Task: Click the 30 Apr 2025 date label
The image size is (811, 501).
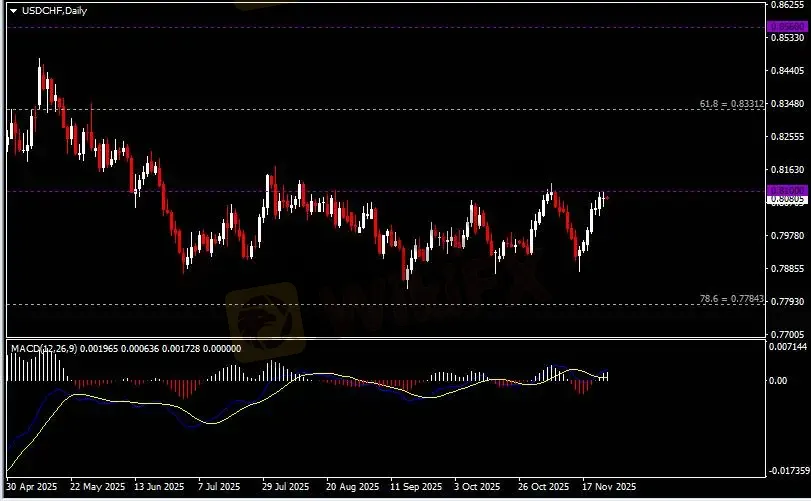Action: [32, 487]
